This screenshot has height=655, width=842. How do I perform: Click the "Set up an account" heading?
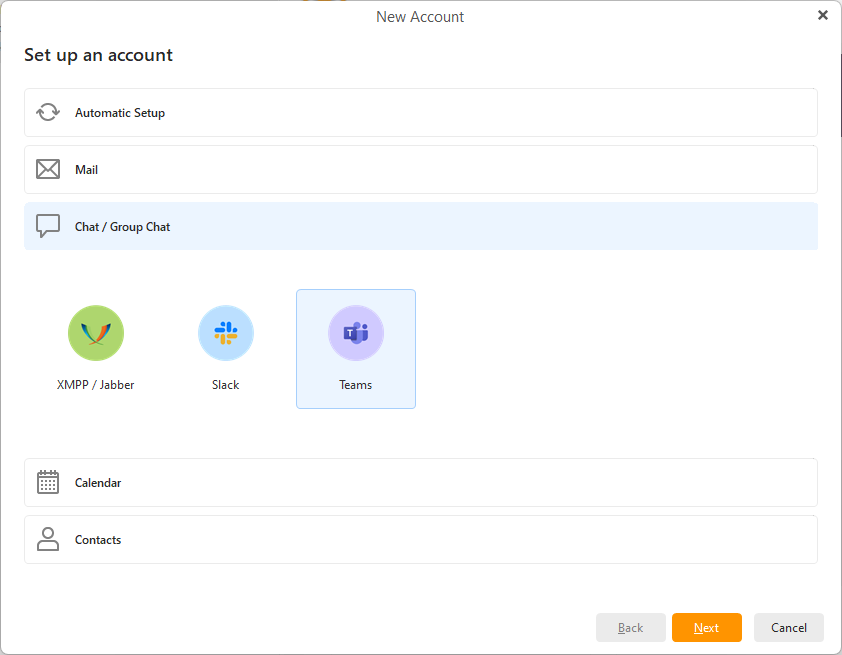(98, 55)
